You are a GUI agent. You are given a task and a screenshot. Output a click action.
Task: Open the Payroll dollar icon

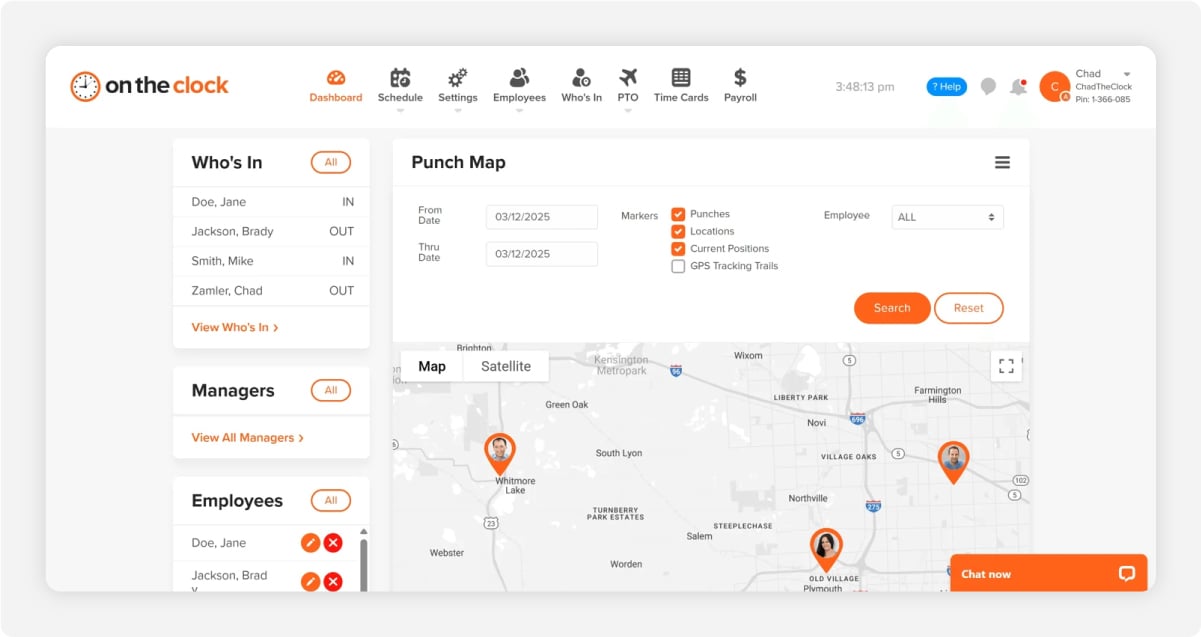(x=740, y=77)
